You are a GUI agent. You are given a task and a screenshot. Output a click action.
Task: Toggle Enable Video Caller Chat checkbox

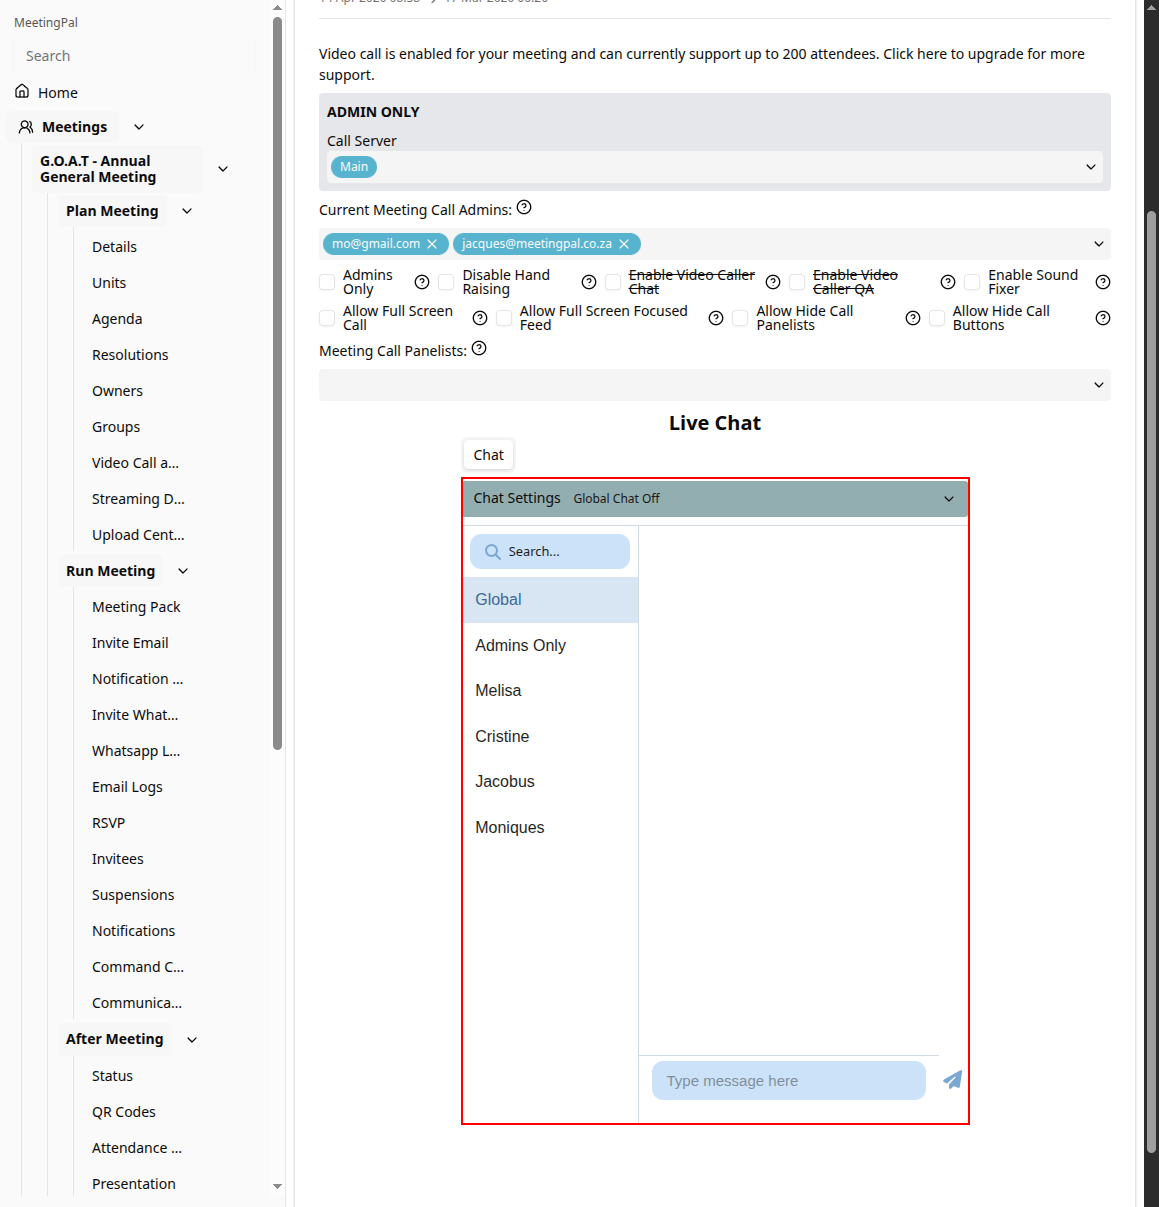[x=613, y=282]
